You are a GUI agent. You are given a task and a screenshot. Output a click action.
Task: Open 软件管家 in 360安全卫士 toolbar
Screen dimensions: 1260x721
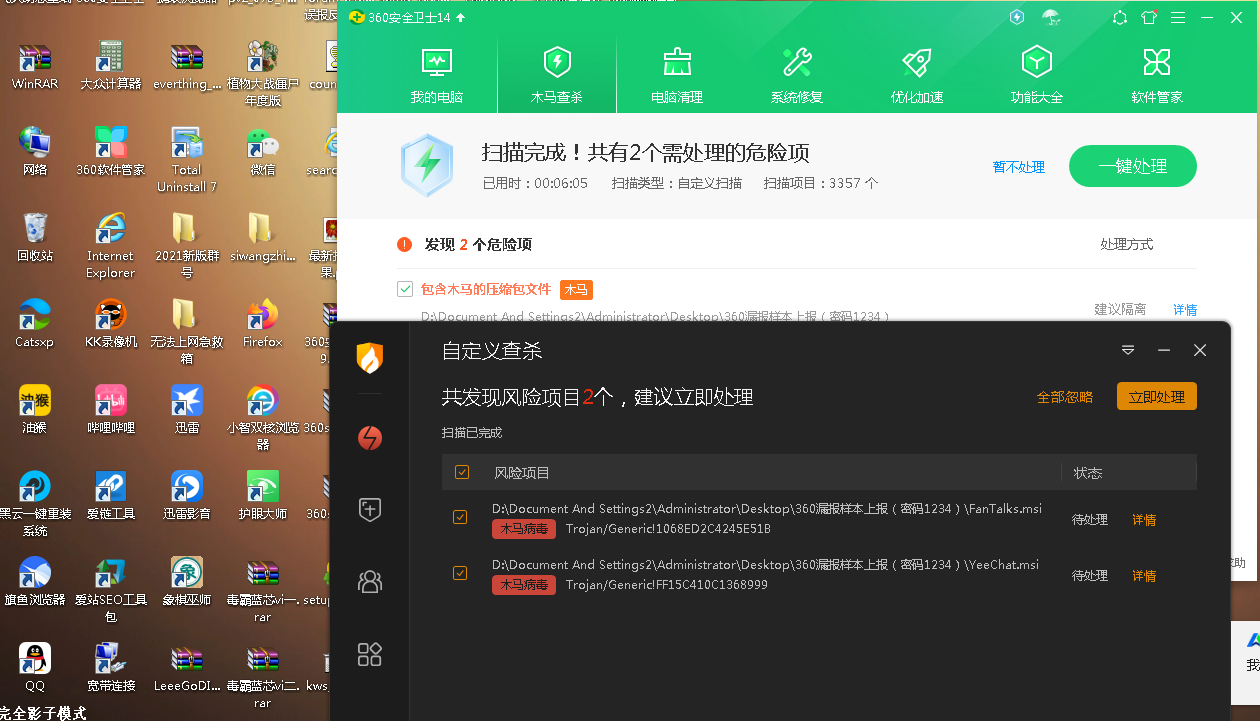tap(1157, 75)
